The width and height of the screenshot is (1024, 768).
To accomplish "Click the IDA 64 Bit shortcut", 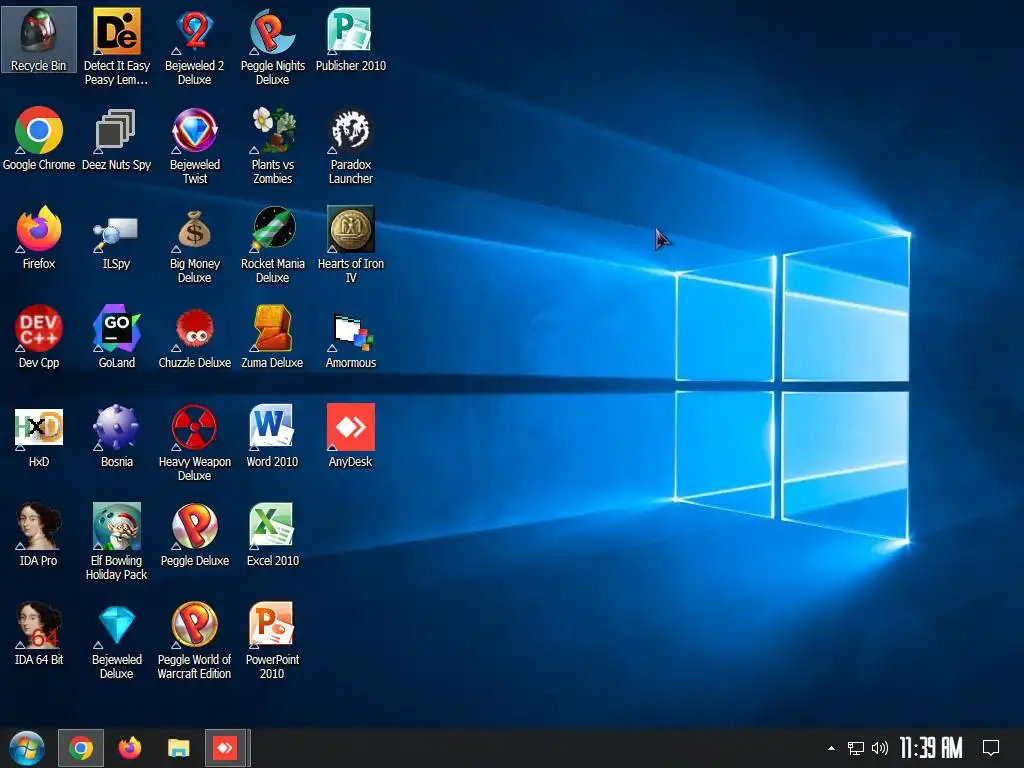I will pyautogui.click(x=39, y=633).
